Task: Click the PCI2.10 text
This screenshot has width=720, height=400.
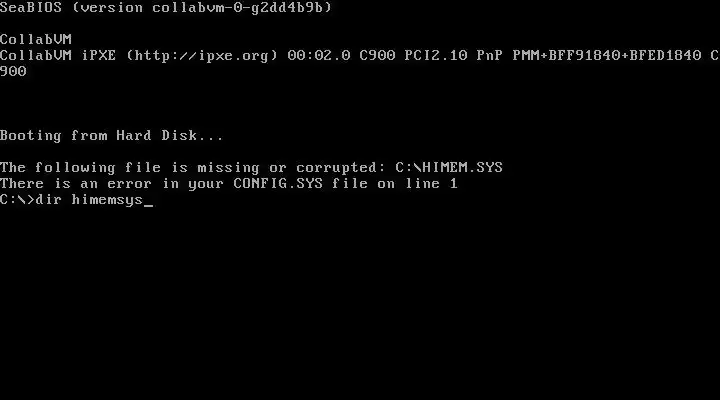Action: (x=436, y=56)
